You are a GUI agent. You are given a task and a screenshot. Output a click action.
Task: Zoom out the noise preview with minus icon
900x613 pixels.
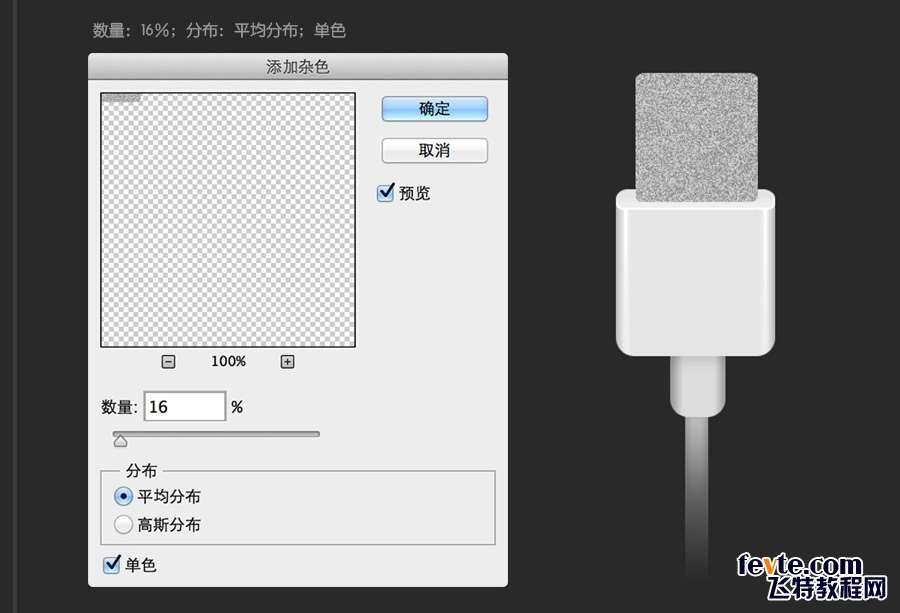[168, 362]
